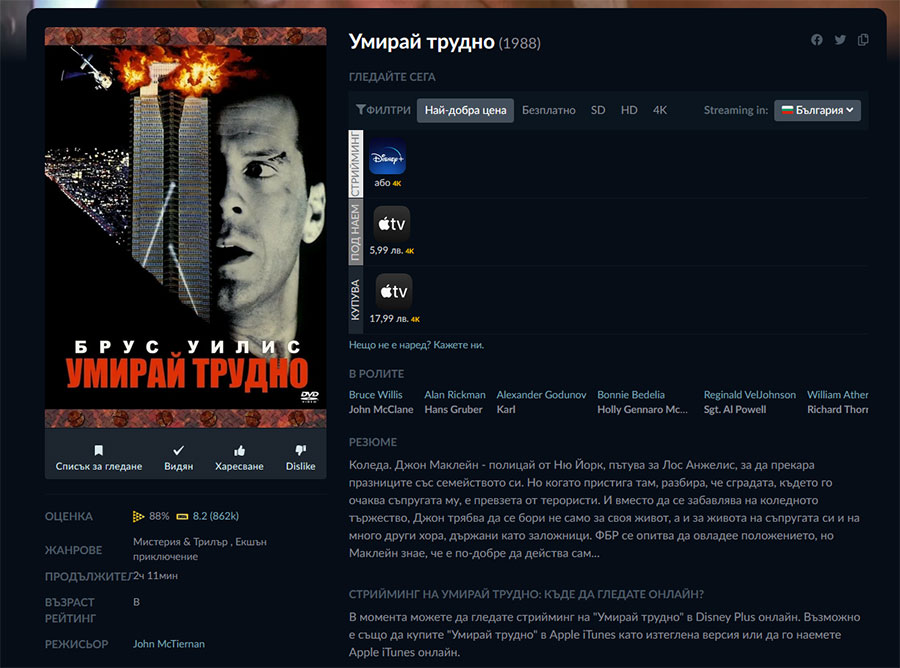Select the Безплатно filter tab
Image resolution: width=900 pixels, height=668 pixels.
pyautogui.click(x=548, y=110)
